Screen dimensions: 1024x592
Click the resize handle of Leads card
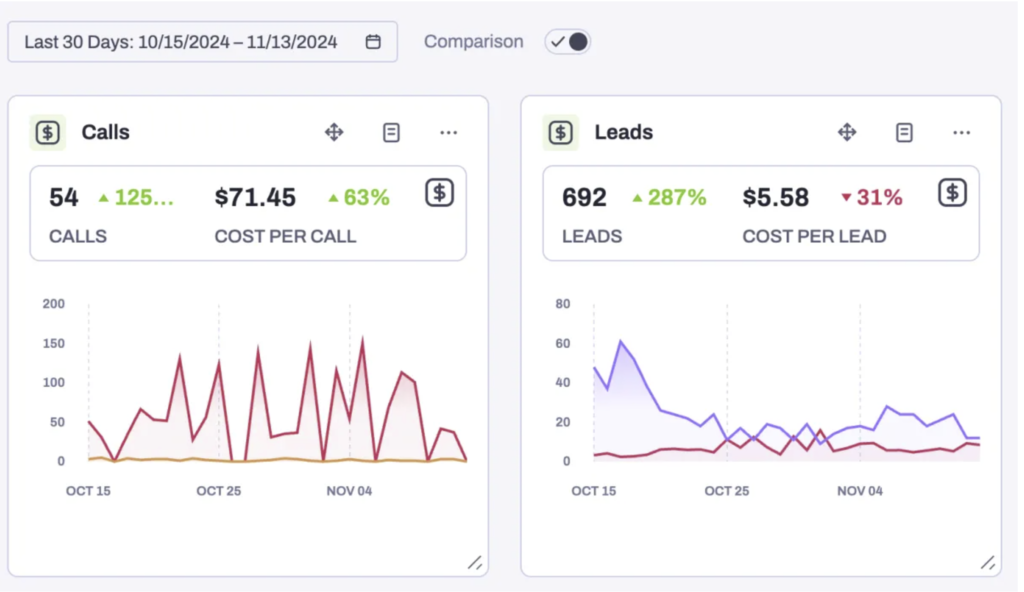pyautogui.click(x=988, y=563)
